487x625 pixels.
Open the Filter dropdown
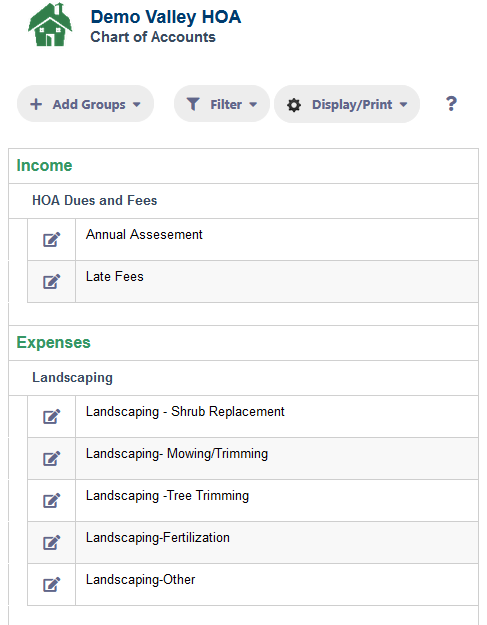[222, 104]
